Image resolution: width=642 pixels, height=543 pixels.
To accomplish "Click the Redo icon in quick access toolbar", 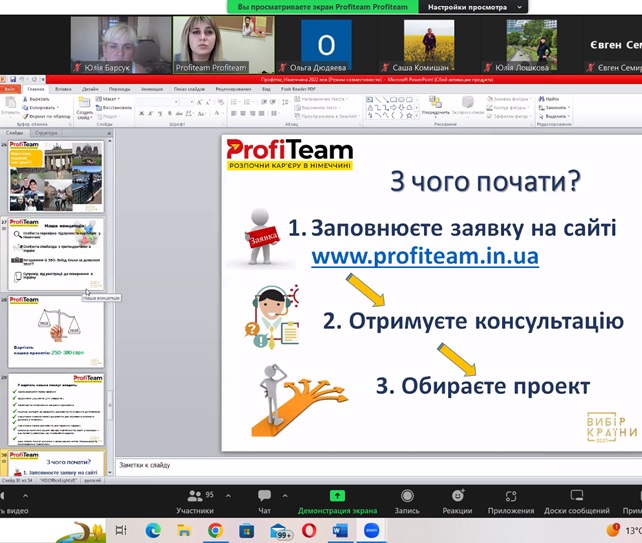I will (34, 79).
